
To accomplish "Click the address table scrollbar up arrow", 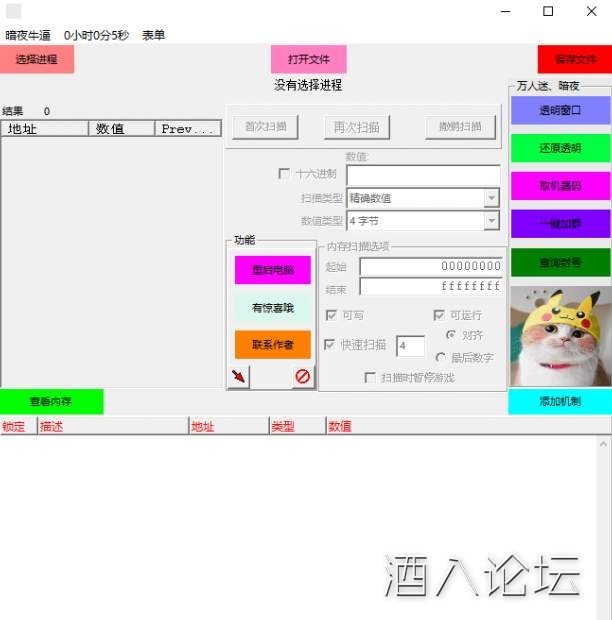I will [x=603, y=444].
